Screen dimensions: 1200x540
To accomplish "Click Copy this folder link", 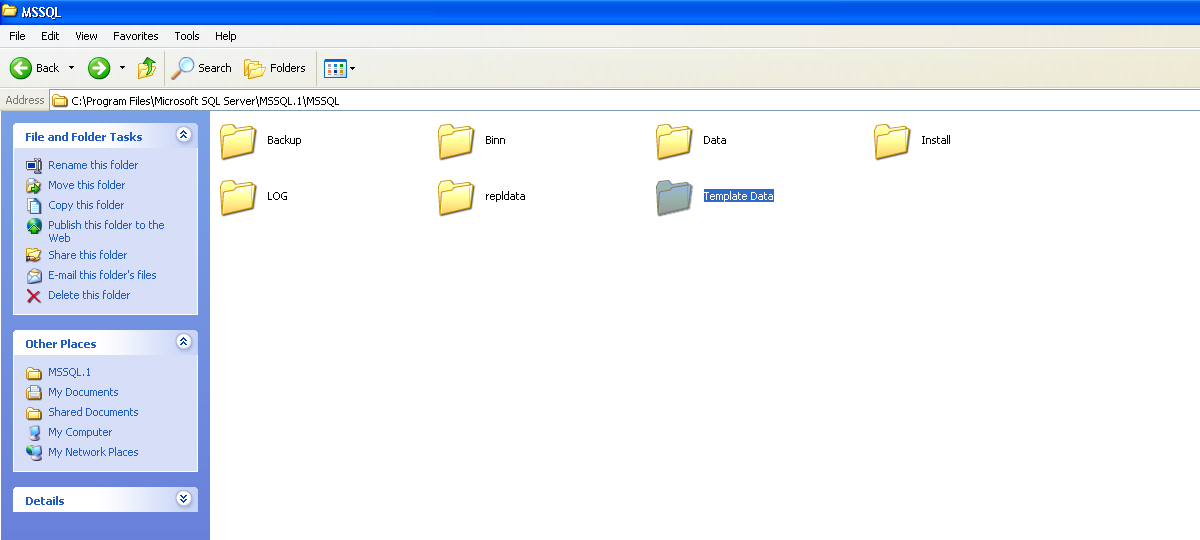I will pos(86,205).
